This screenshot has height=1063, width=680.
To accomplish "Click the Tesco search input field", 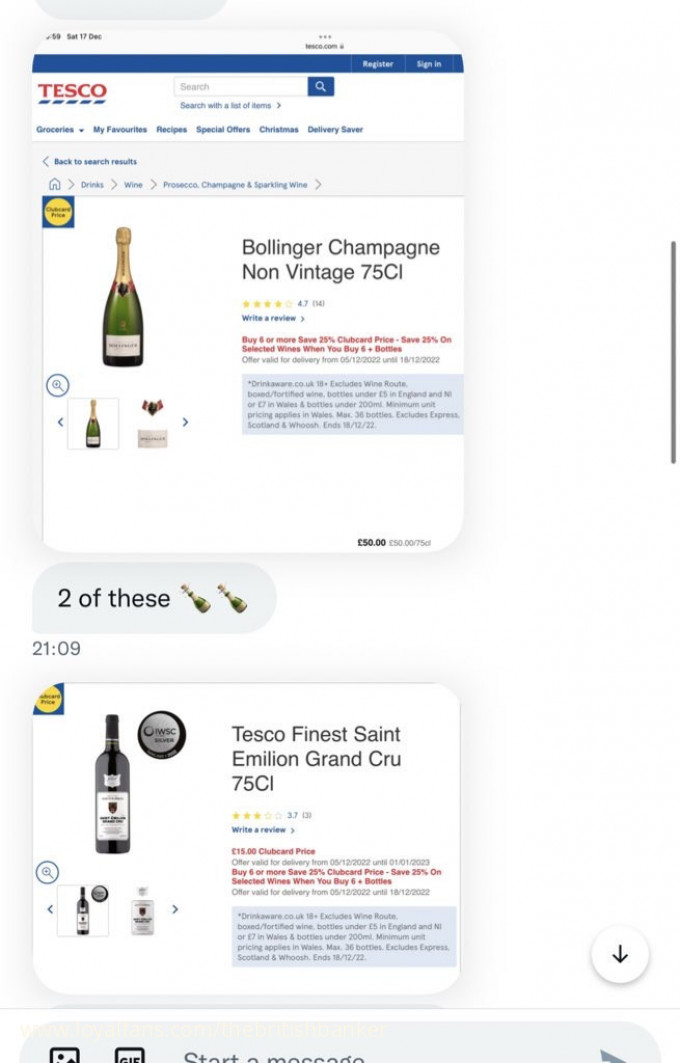I will 240,87.
